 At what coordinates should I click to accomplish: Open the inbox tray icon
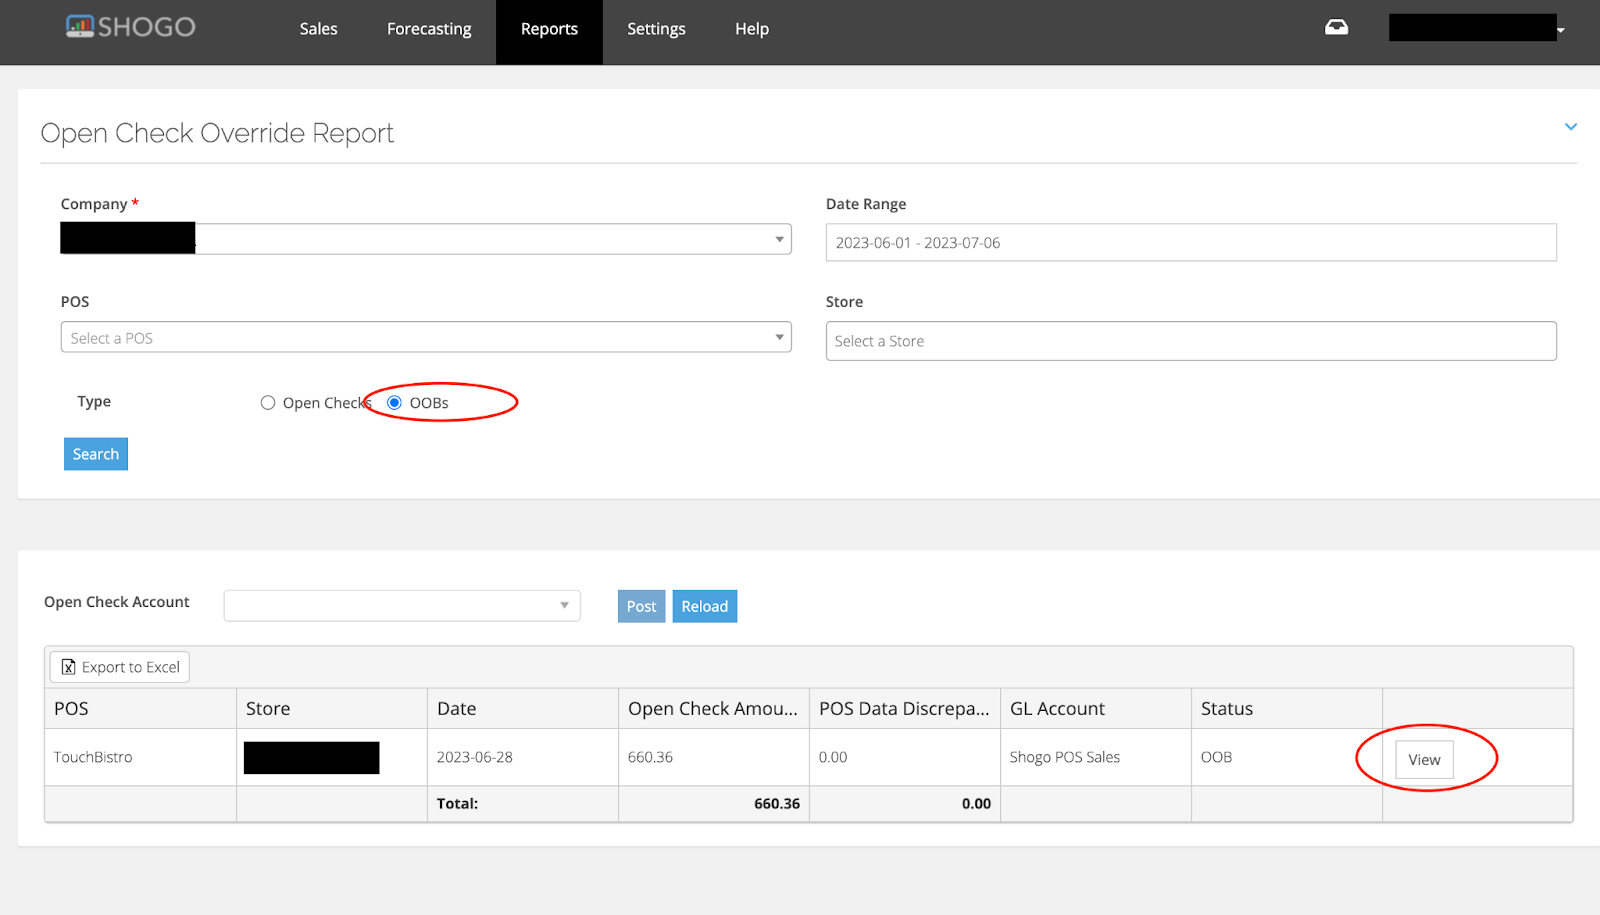(1336, 27)
